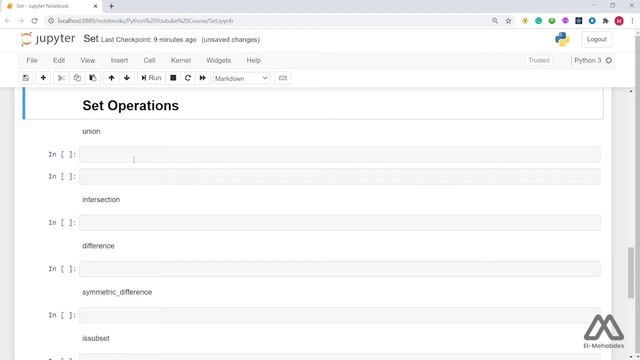
Task: Cut selected cells with scissors icon
Action: tap(61, 78)
